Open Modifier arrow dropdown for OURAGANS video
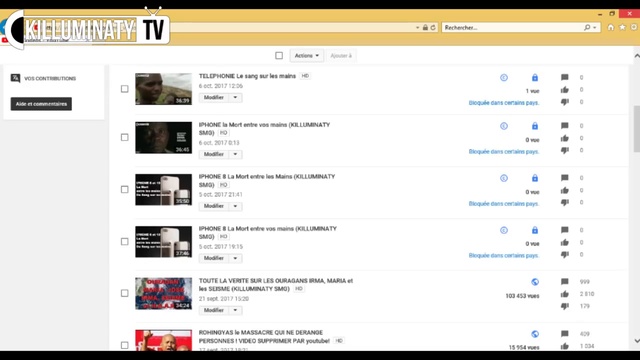 point(235,310)
